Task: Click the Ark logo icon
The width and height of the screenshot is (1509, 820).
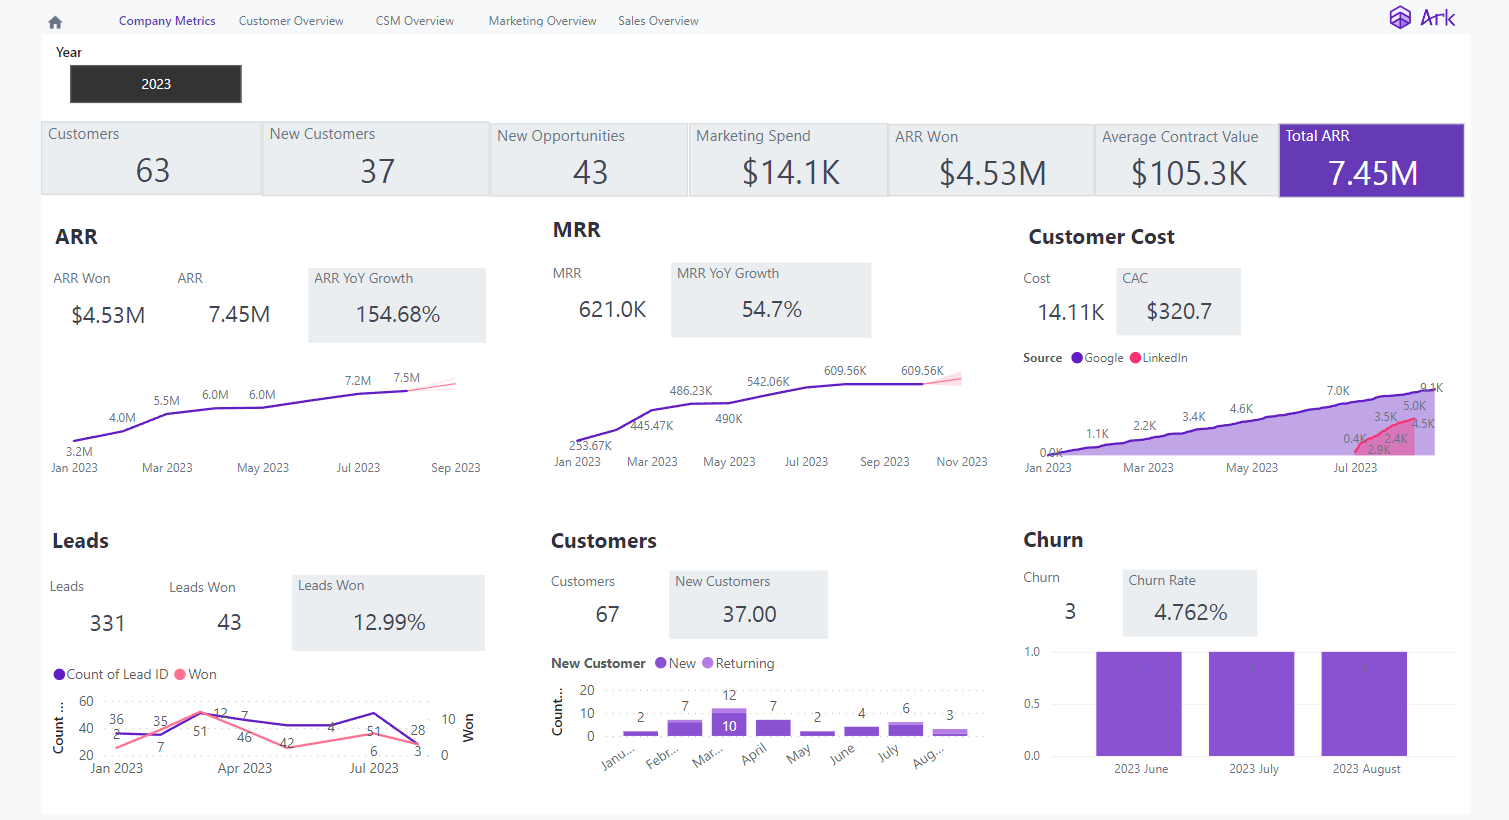Action: click(x=1399, y=17)
